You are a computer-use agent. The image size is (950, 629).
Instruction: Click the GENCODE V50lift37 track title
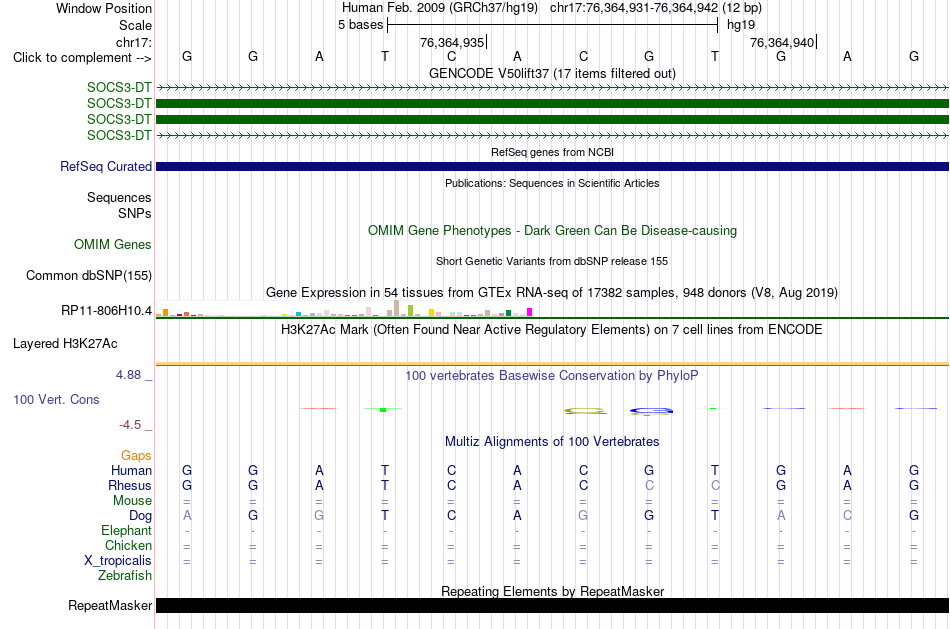click(x=552, y=73)
